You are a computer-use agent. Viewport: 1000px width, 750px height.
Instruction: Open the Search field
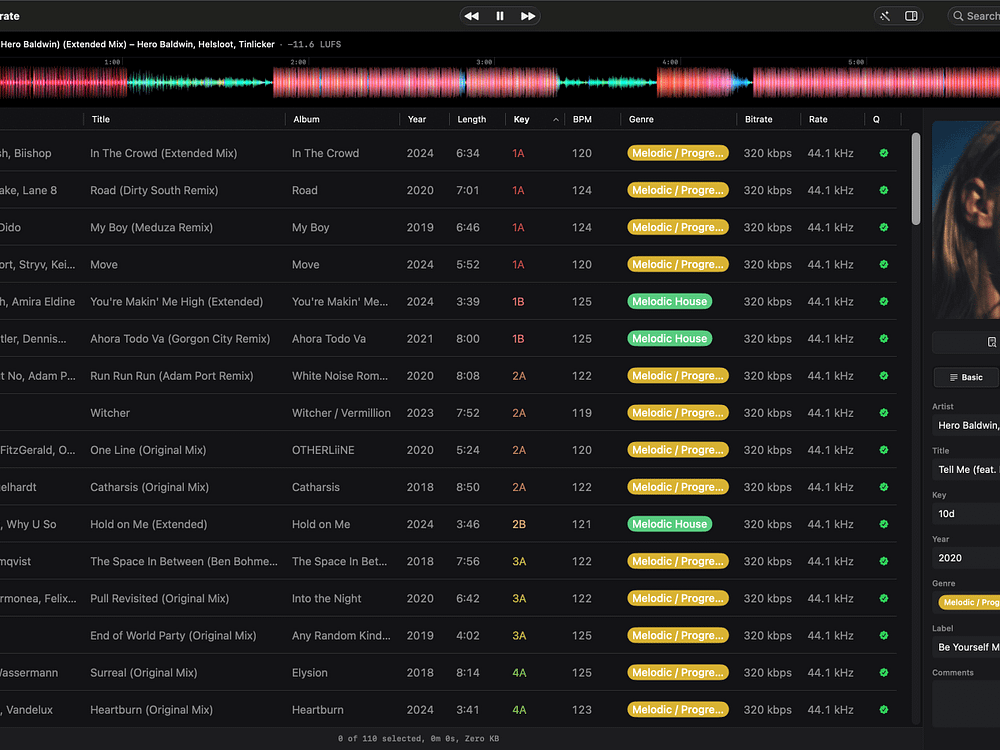[974, 16]
